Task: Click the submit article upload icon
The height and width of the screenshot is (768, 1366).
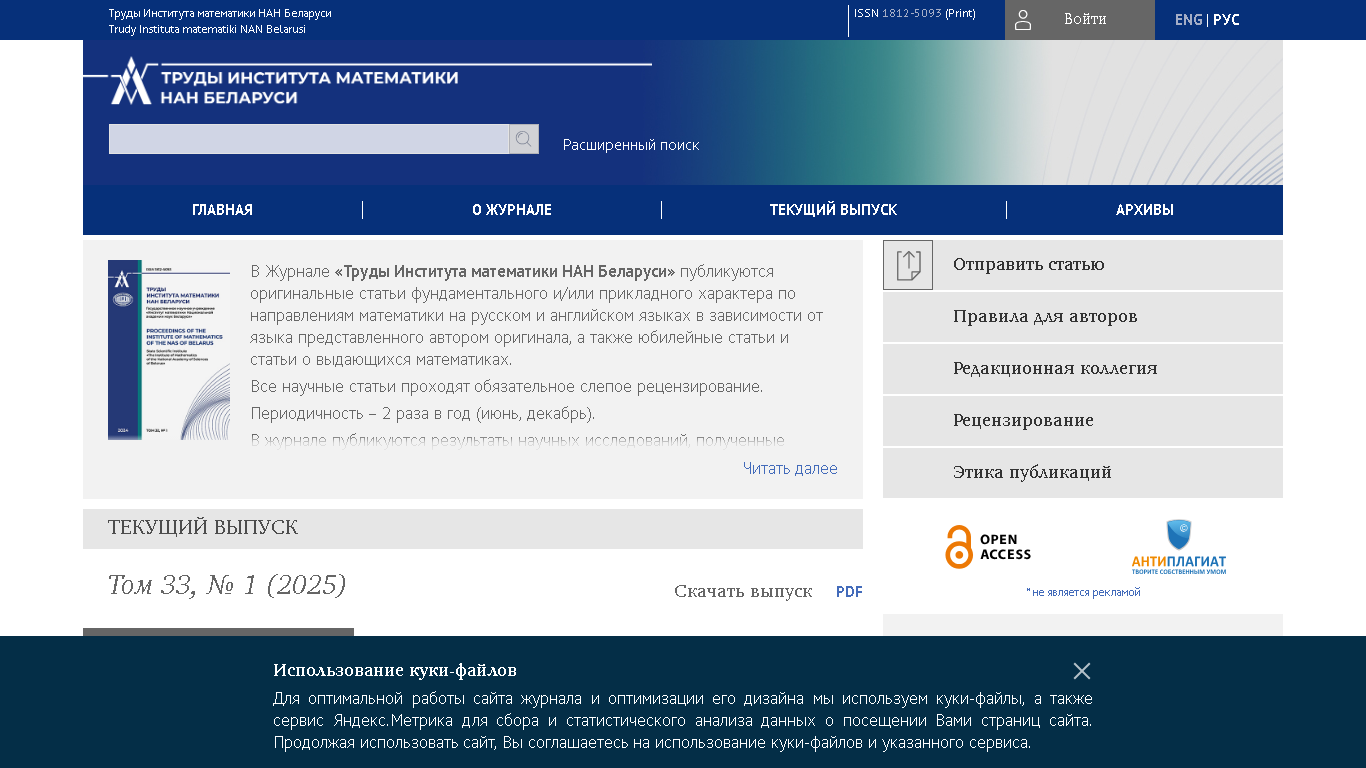Action: (908, 265)
